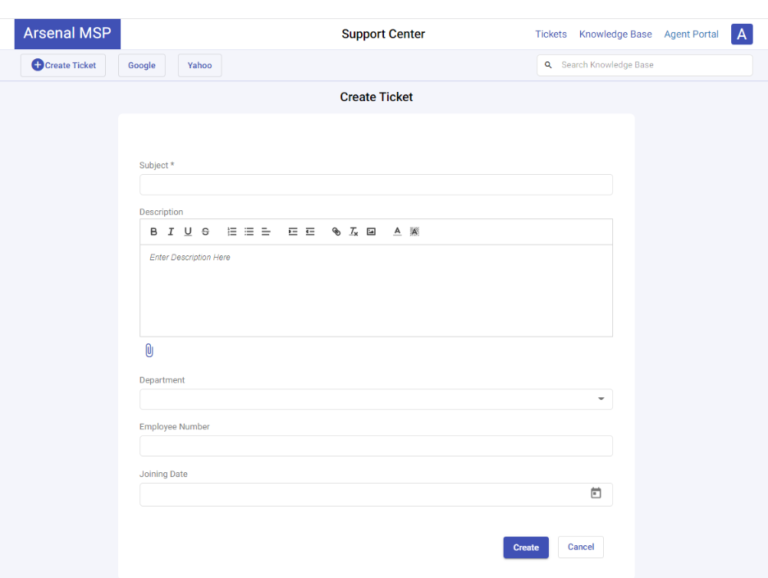Image resolution: width=768 pixels, height=578 pixels.
Task: Insert a numbered list
Action: coord(232,232)
